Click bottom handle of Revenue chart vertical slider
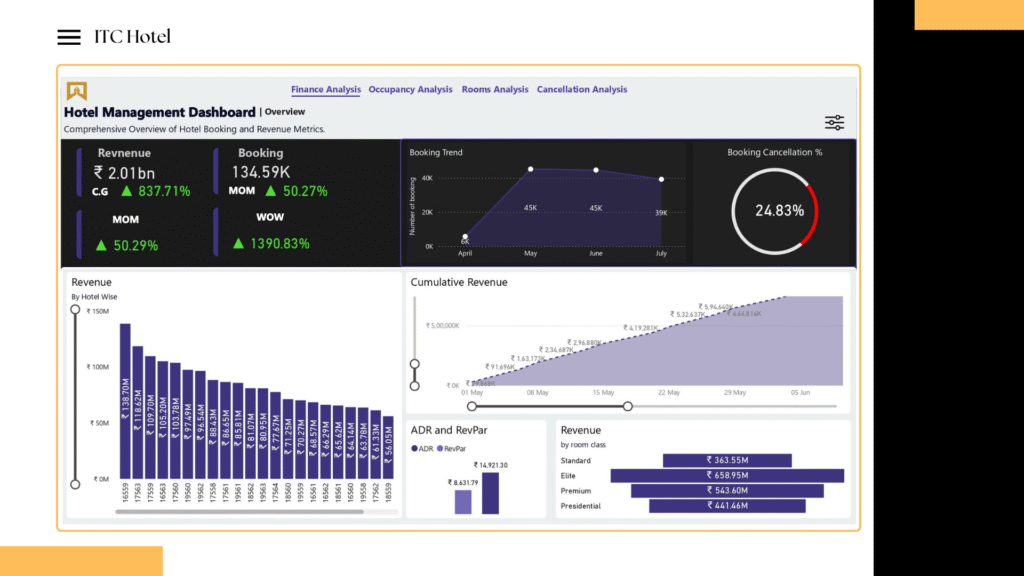 pyautogui.click(x=75, y=484)
